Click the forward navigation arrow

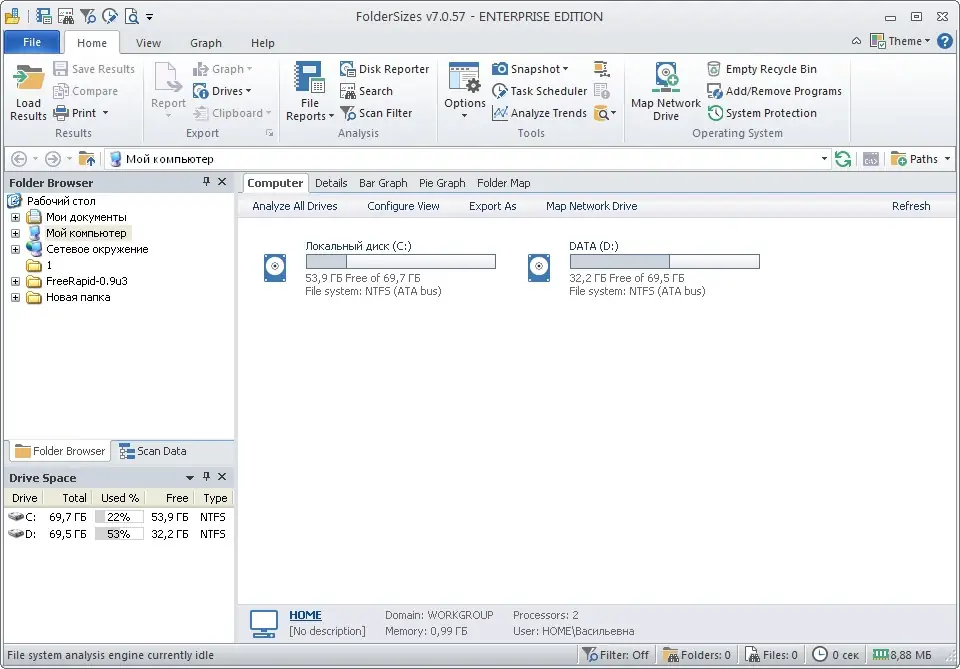[x=53, y=159]
